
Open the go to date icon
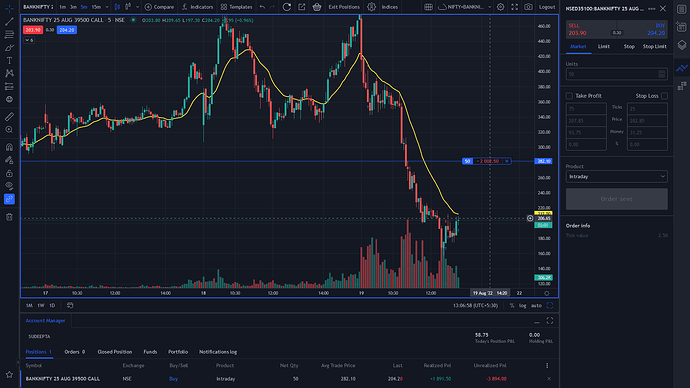pyautogui.click(x=70, y=305)
